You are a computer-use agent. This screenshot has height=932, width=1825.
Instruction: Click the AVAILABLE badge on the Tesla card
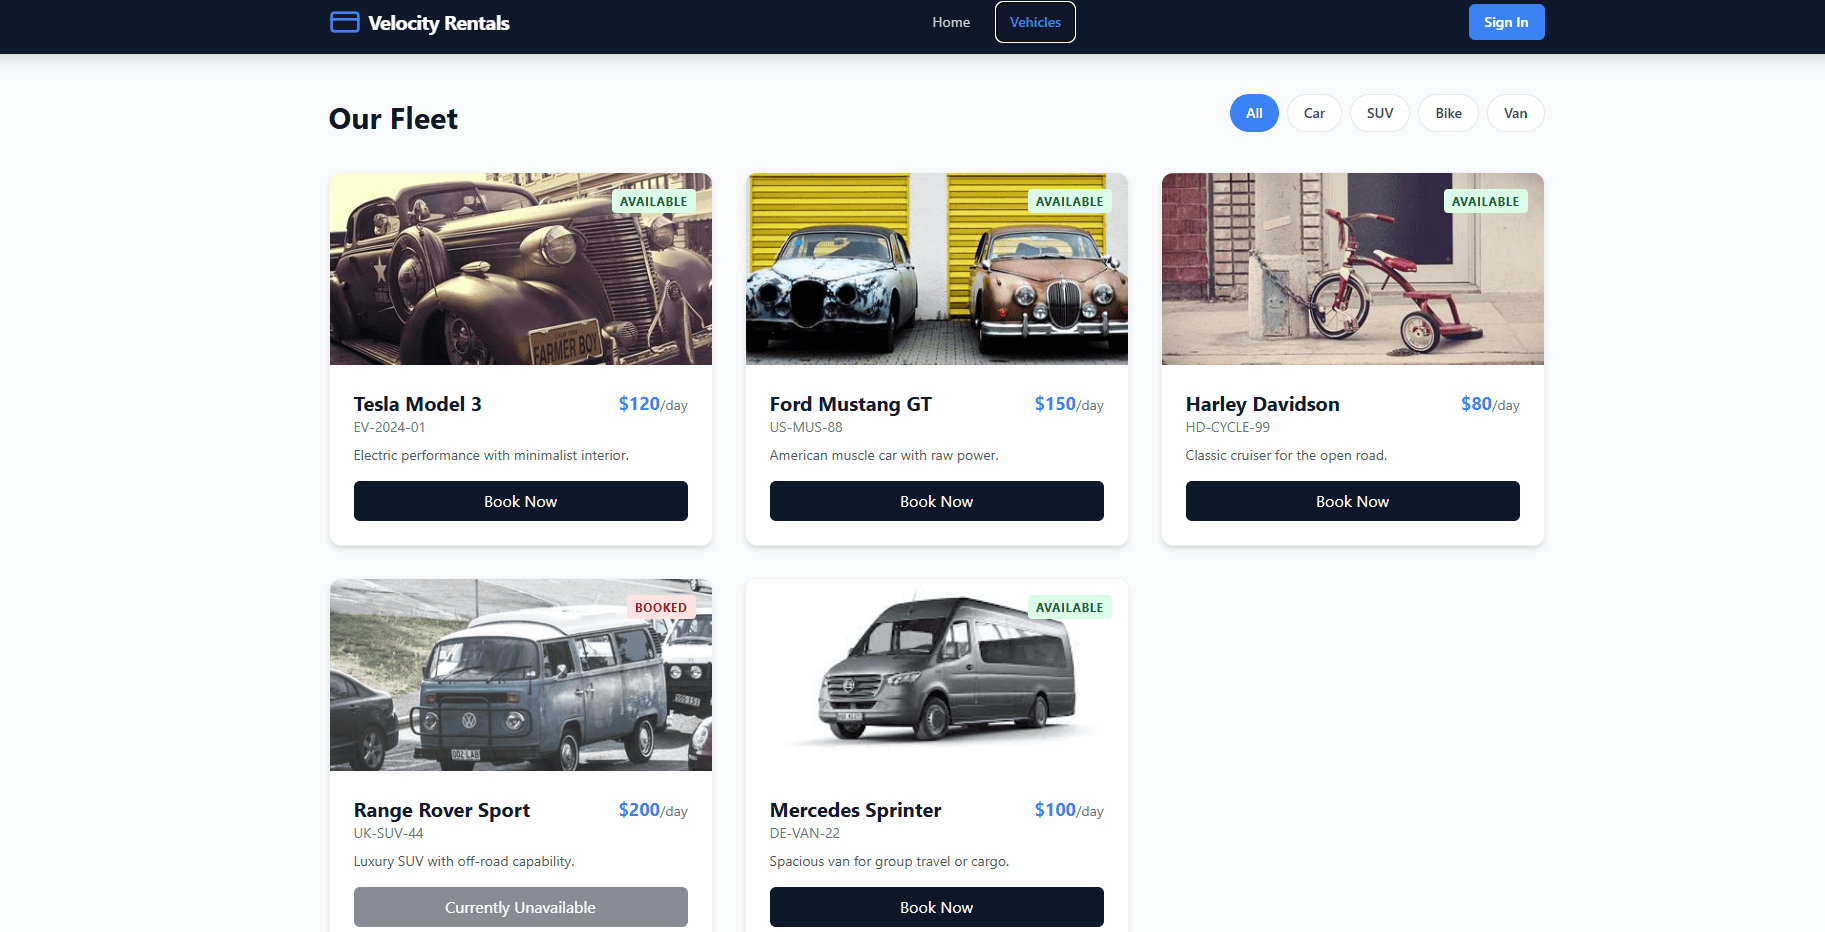654,201
